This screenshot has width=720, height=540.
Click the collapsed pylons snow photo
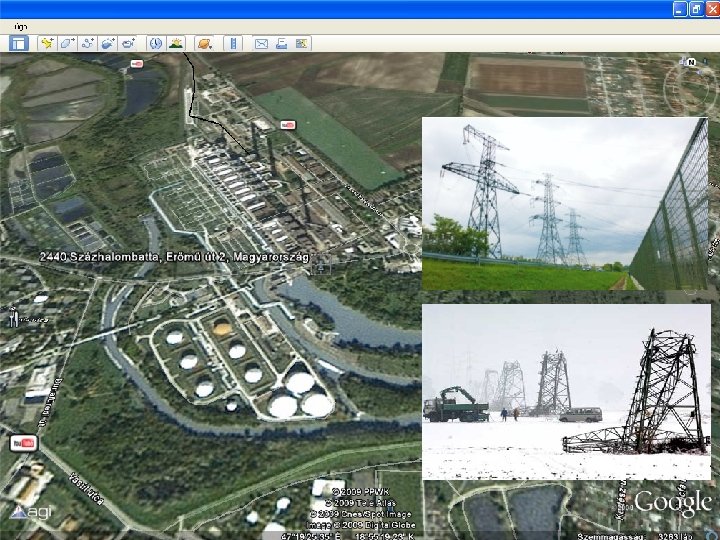[565, 392]
